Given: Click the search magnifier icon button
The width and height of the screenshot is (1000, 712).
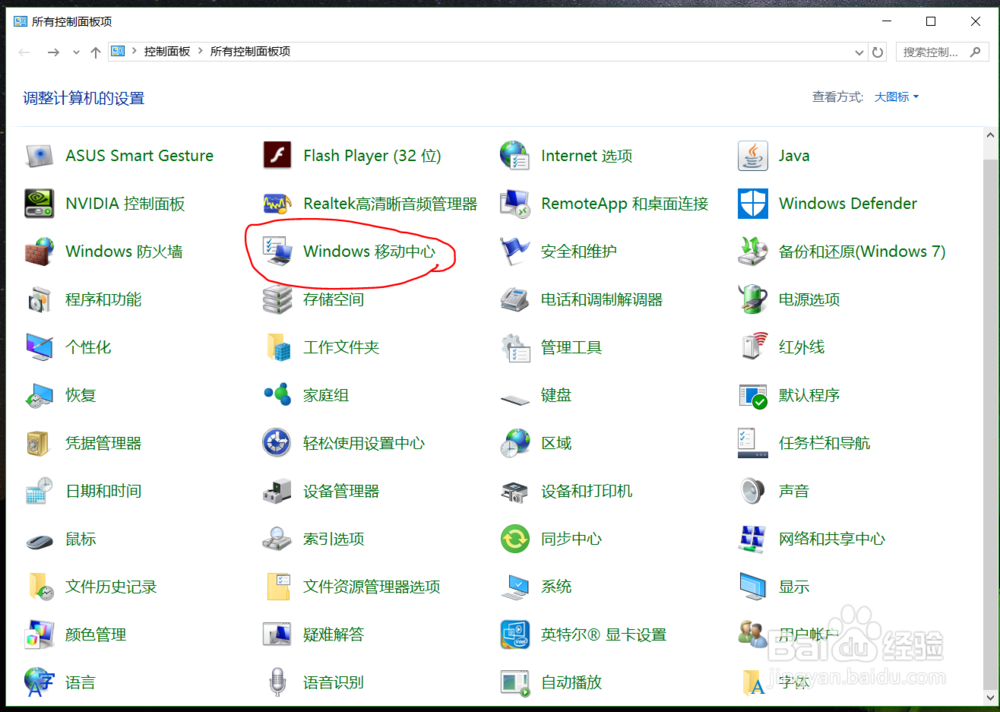Looking at the screenshot, I should click(x=975, y=52).
